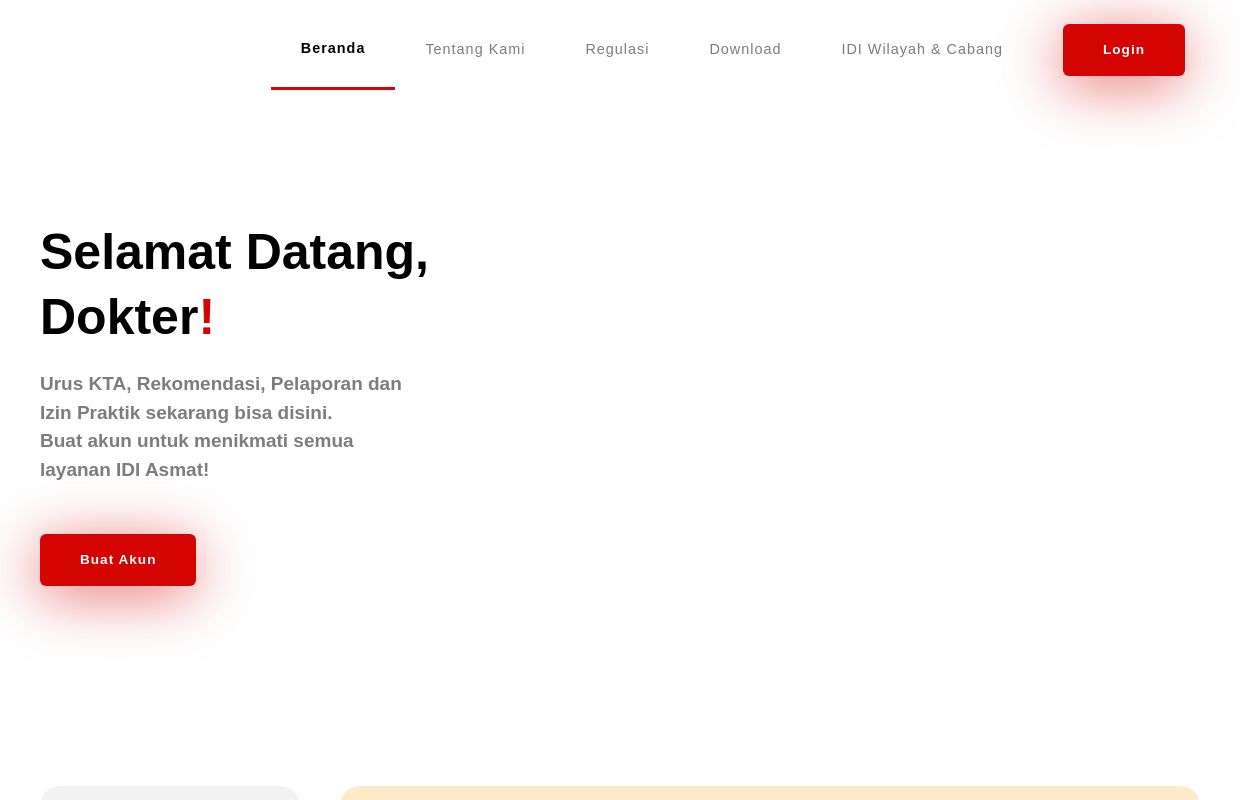Open IDI Wilayah & Cabang menu

click(922, 49)
